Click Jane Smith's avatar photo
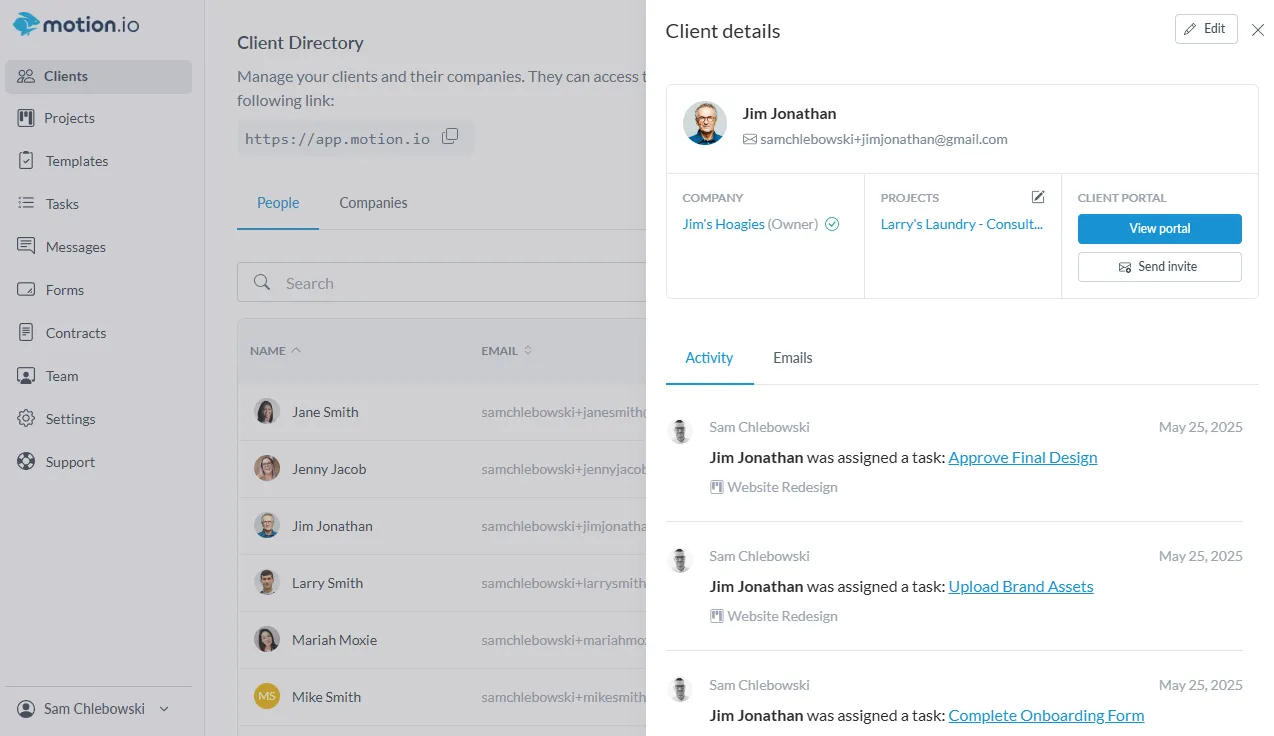 [267, 412]
